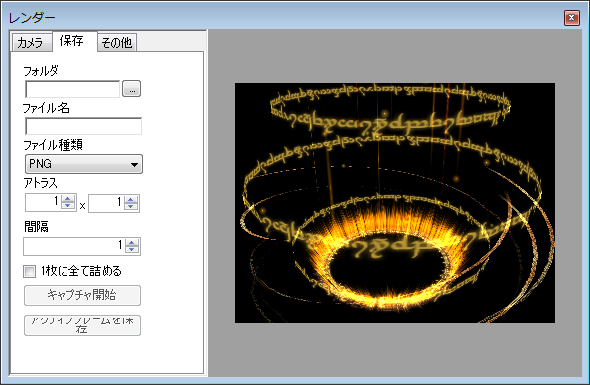Open the その他 tab
Image resolution: width=590 pixels, height=385 pixels.
[117, 42]
